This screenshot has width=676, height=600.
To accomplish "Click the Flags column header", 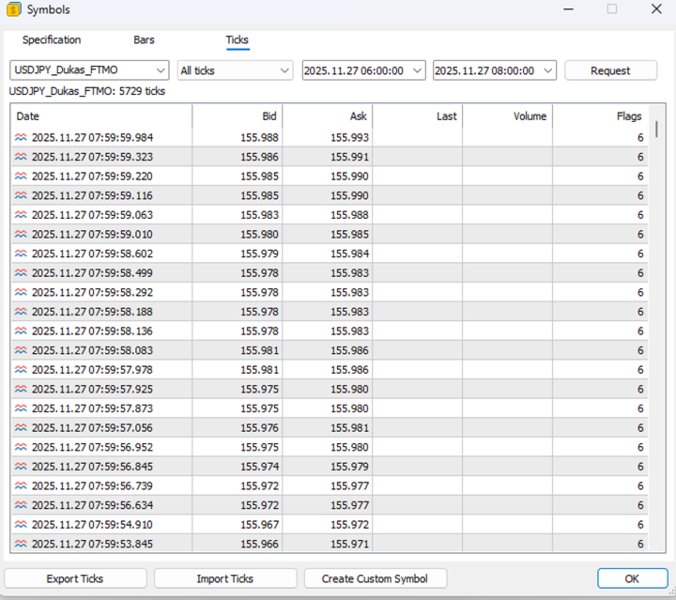I will (x=600, y=116).
